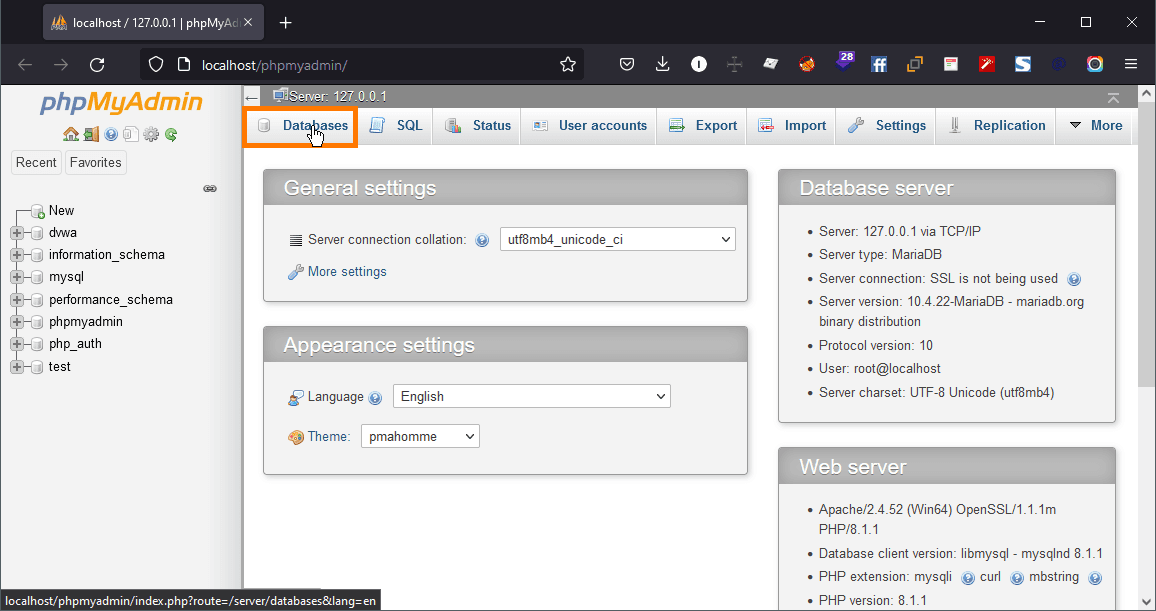Click the red magic wand extension icon

987,65
